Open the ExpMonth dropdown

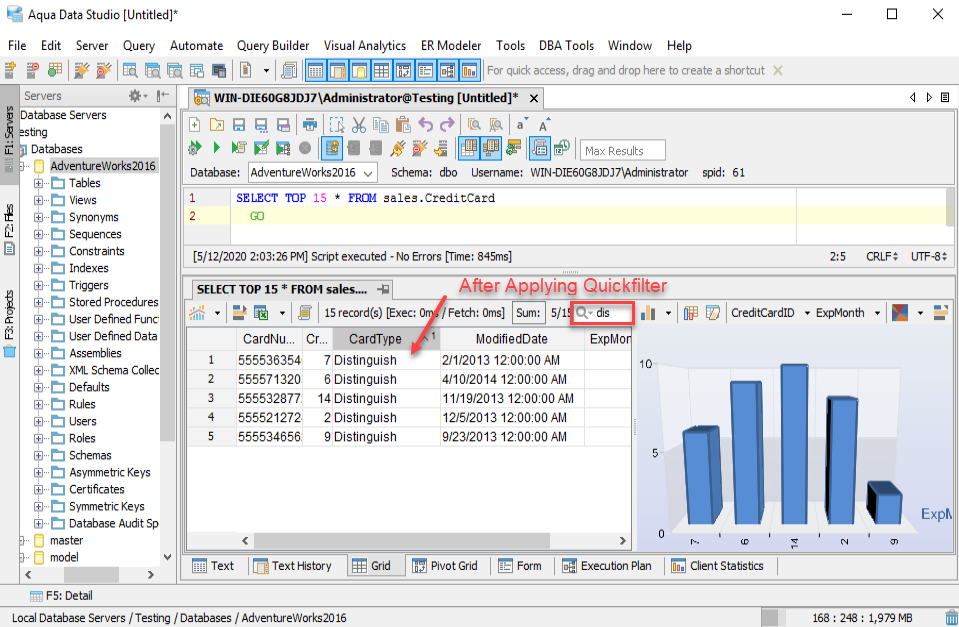click(x=849, y=313)
